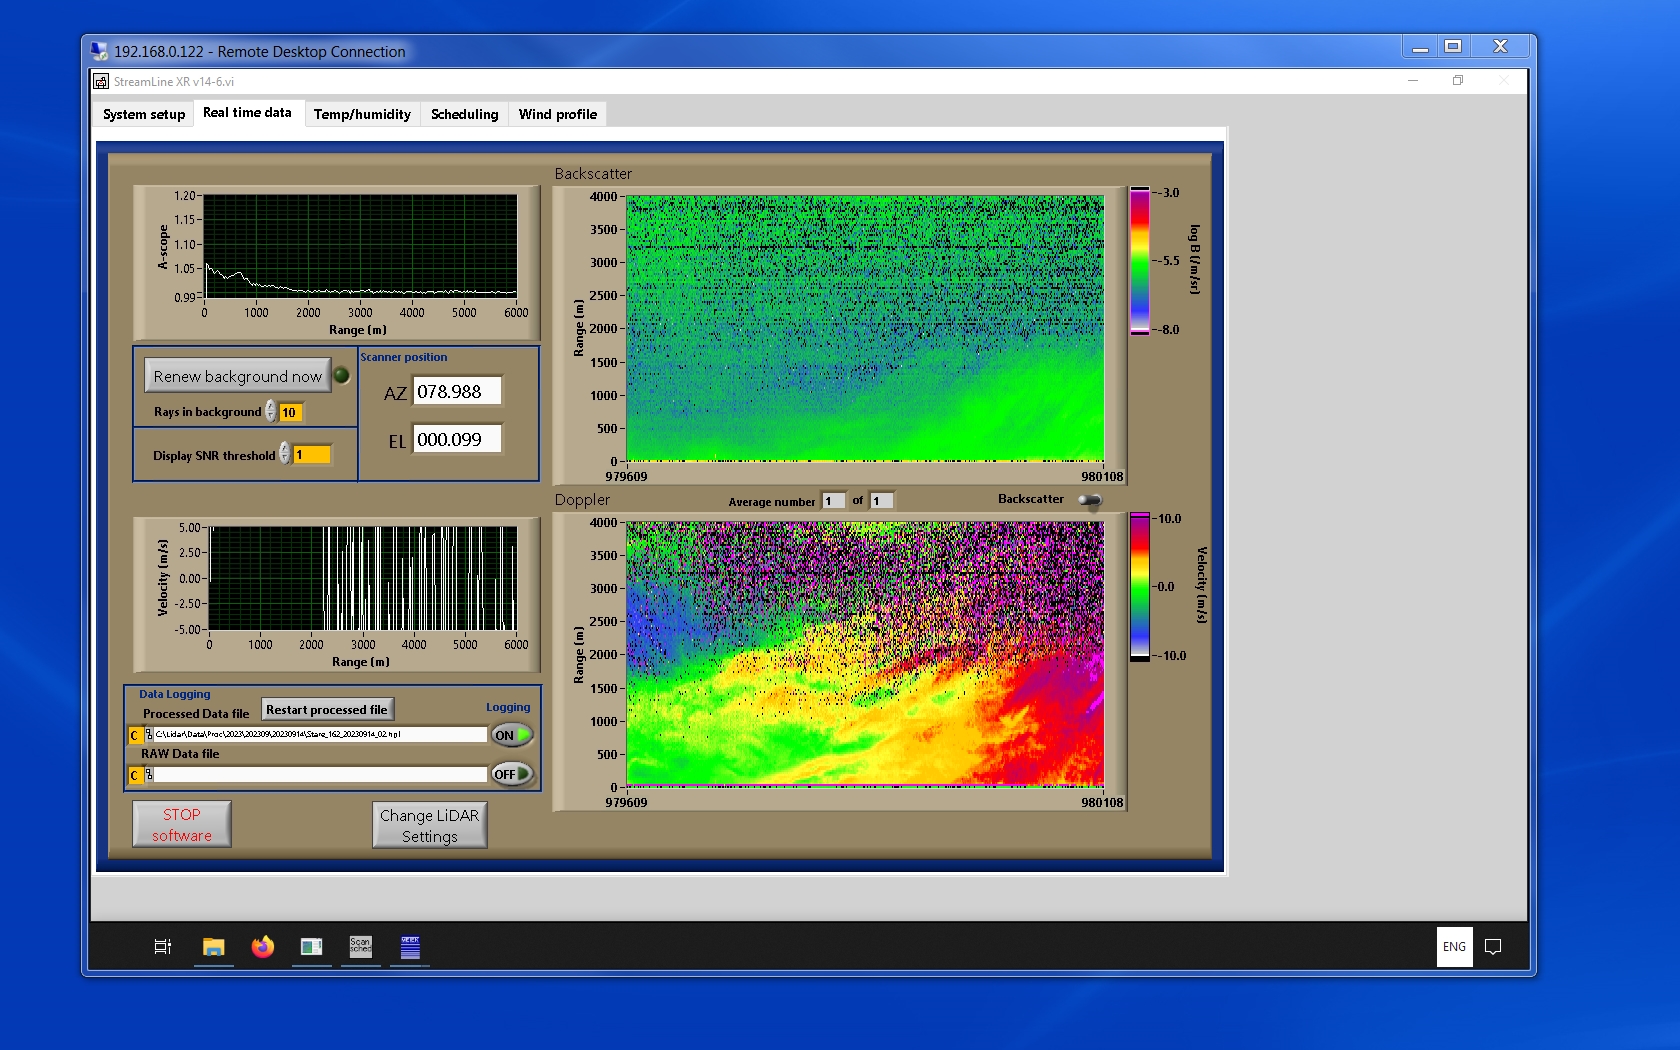Viewport: 1680px width, 1050px height.
Task: Open Firefox from the taskbar
Action: (x=263, y=946)
